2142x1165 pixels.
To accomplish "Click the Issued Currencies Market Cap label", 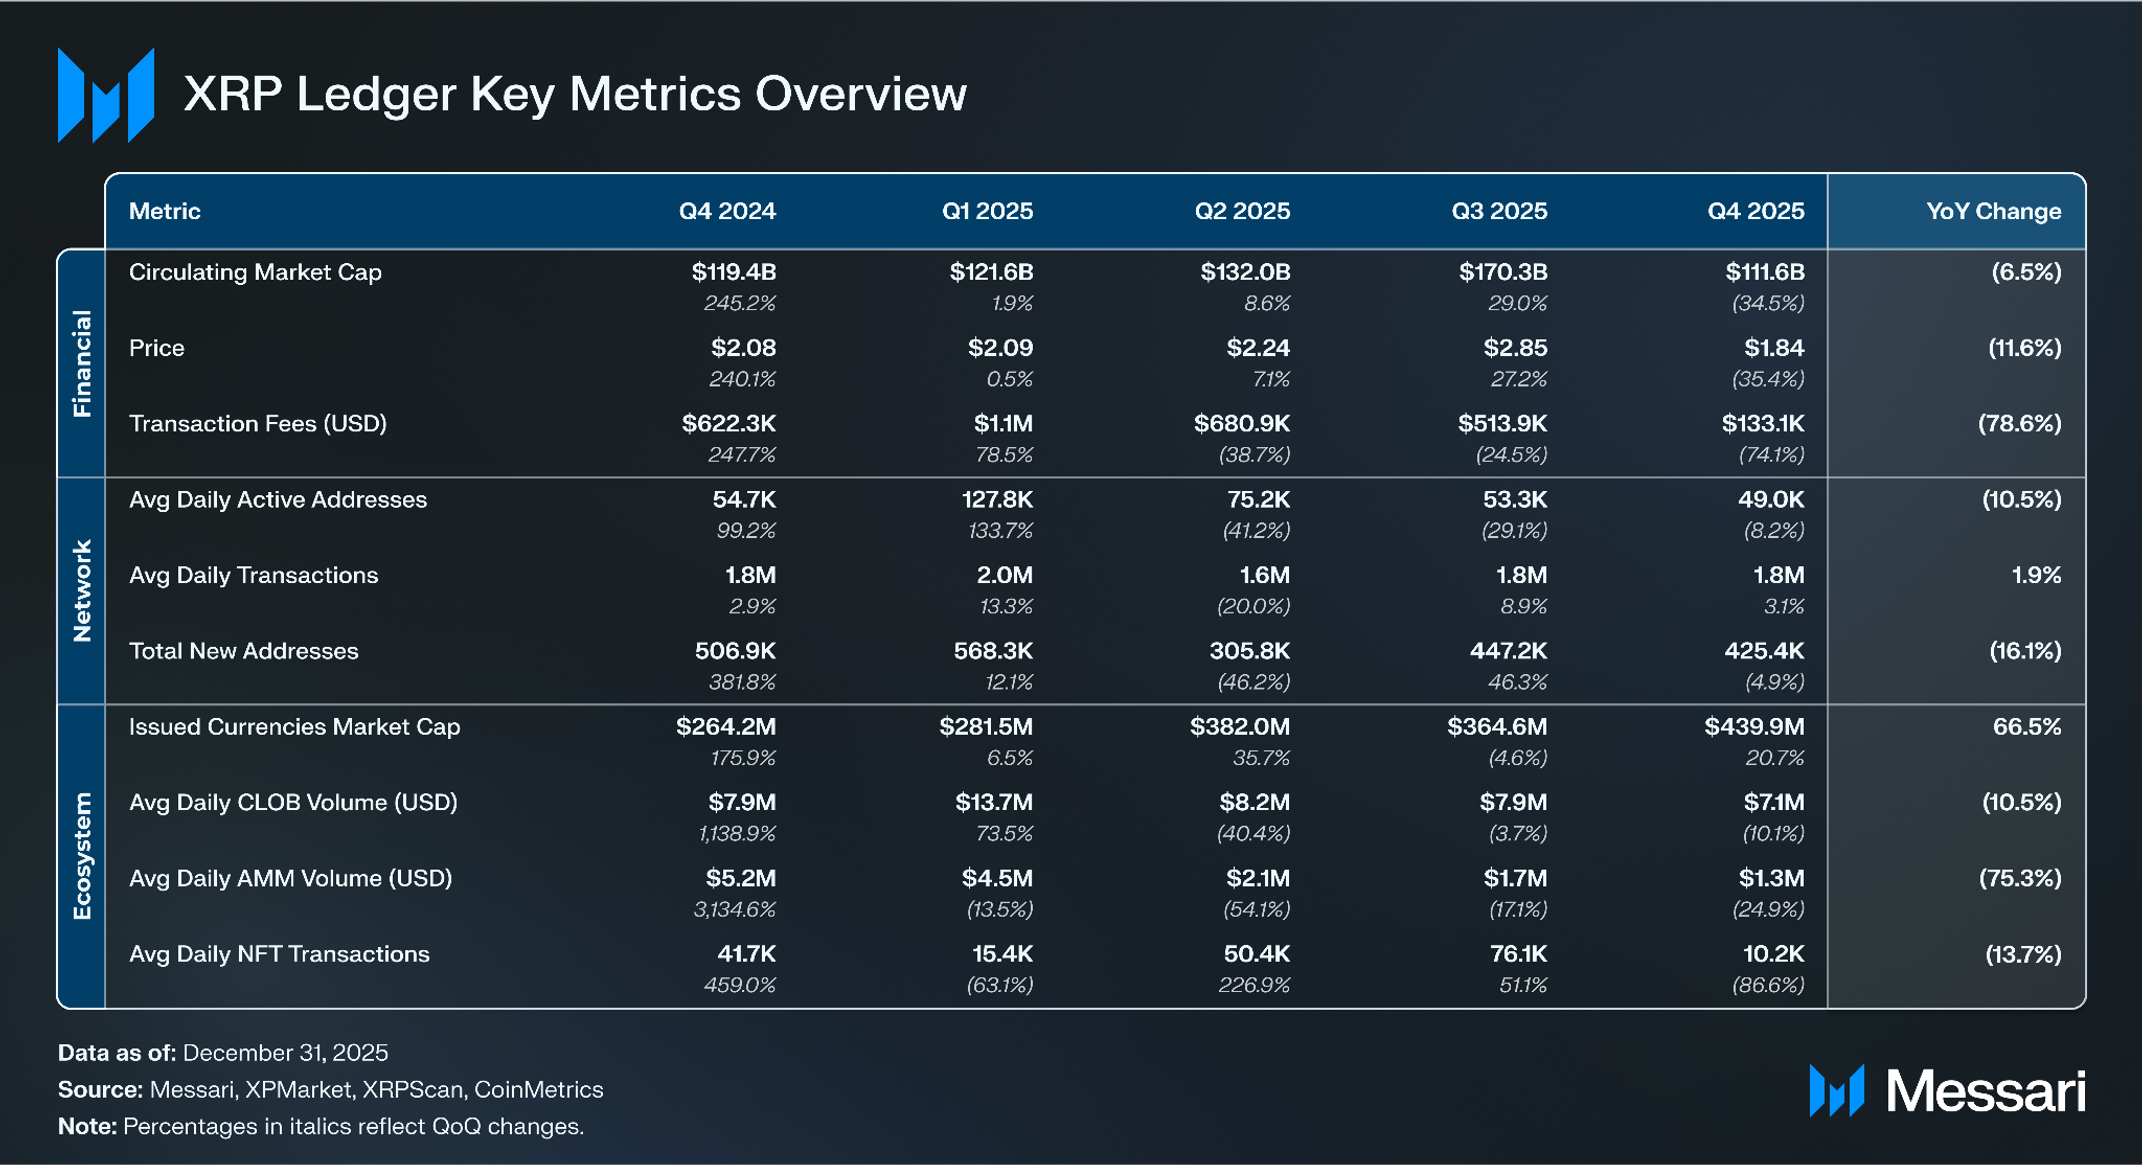I will click(294, 727).
